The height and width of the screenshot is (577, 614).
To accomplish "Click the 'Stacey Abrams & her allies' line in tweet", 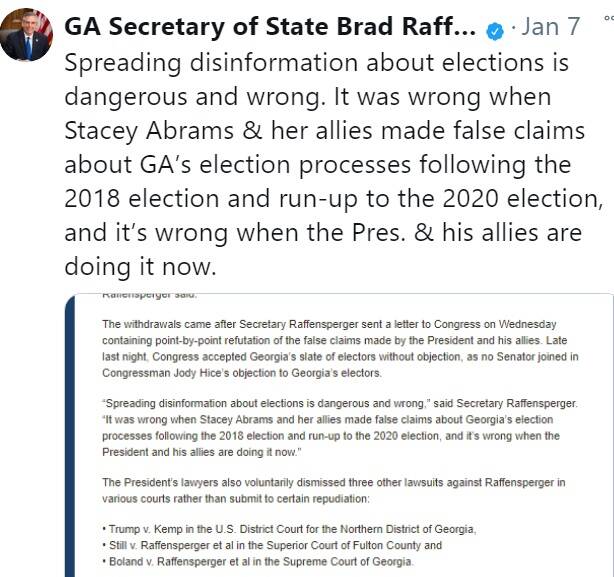I will coord(324,130).
